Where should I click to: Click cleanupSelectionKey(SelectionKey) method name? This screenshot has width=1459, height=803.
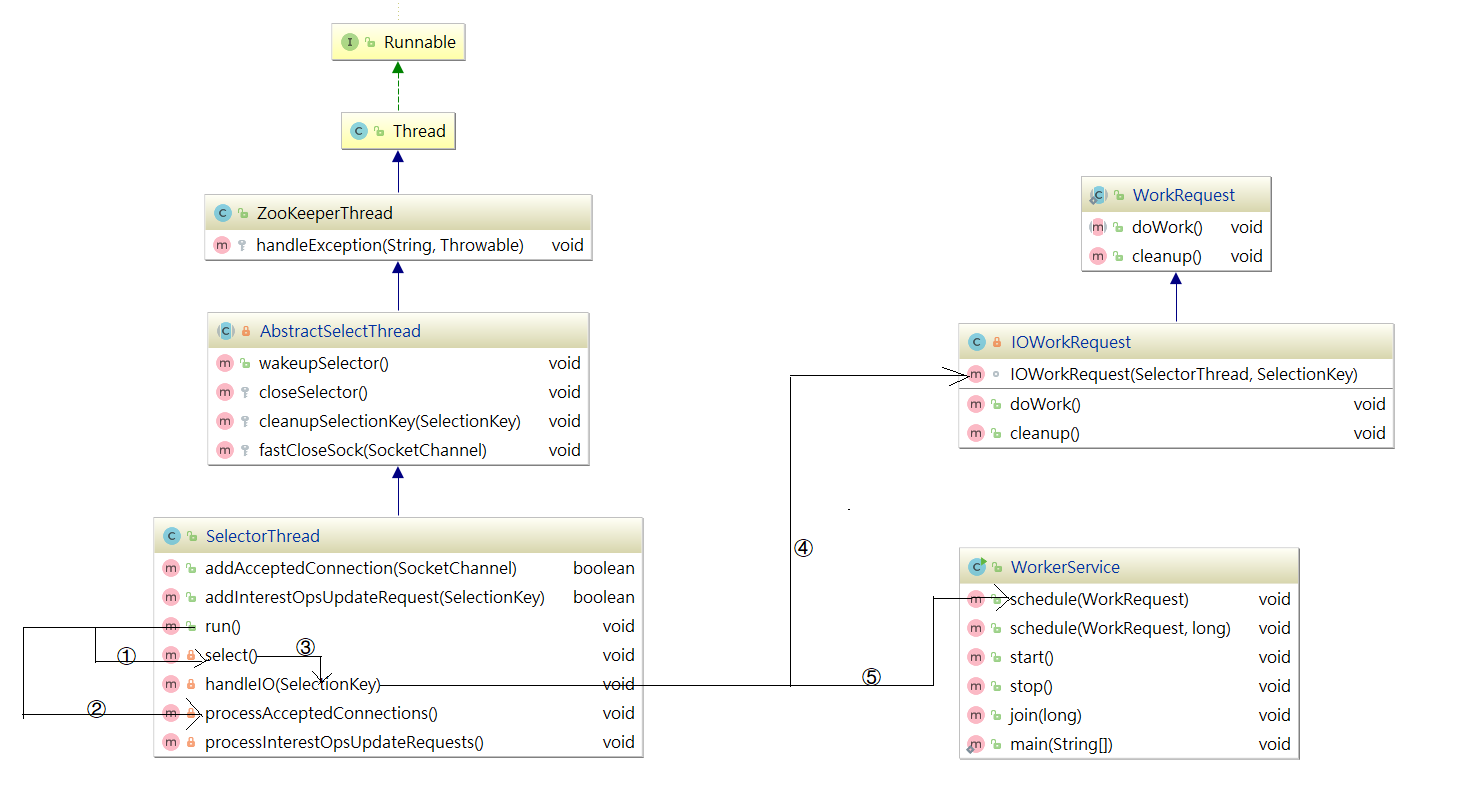coord(390,421)
